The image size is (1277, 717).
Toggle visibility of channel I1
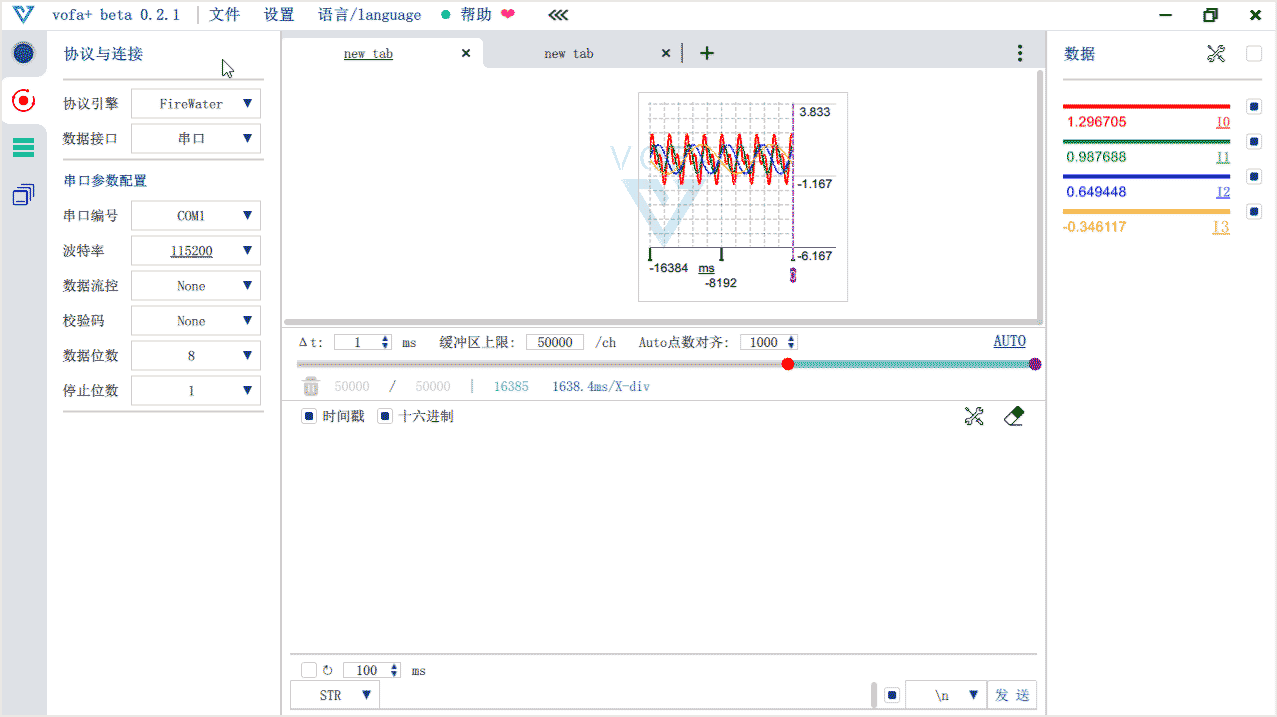coord(1254,141)
